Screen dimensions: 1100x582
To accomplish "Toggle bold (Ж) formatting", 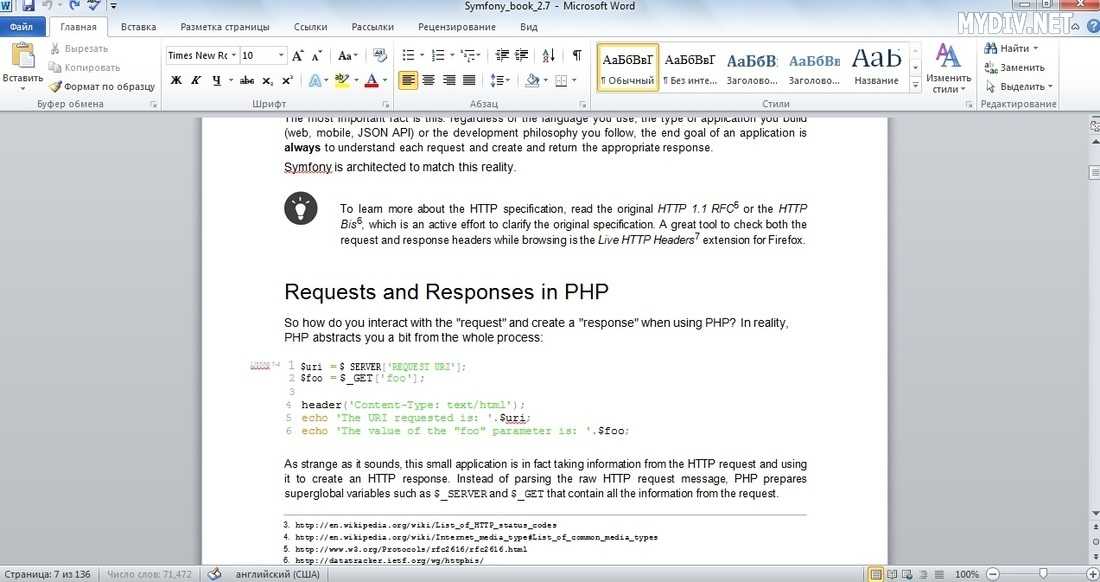I will pyautogui.click(x=177, y=80).
